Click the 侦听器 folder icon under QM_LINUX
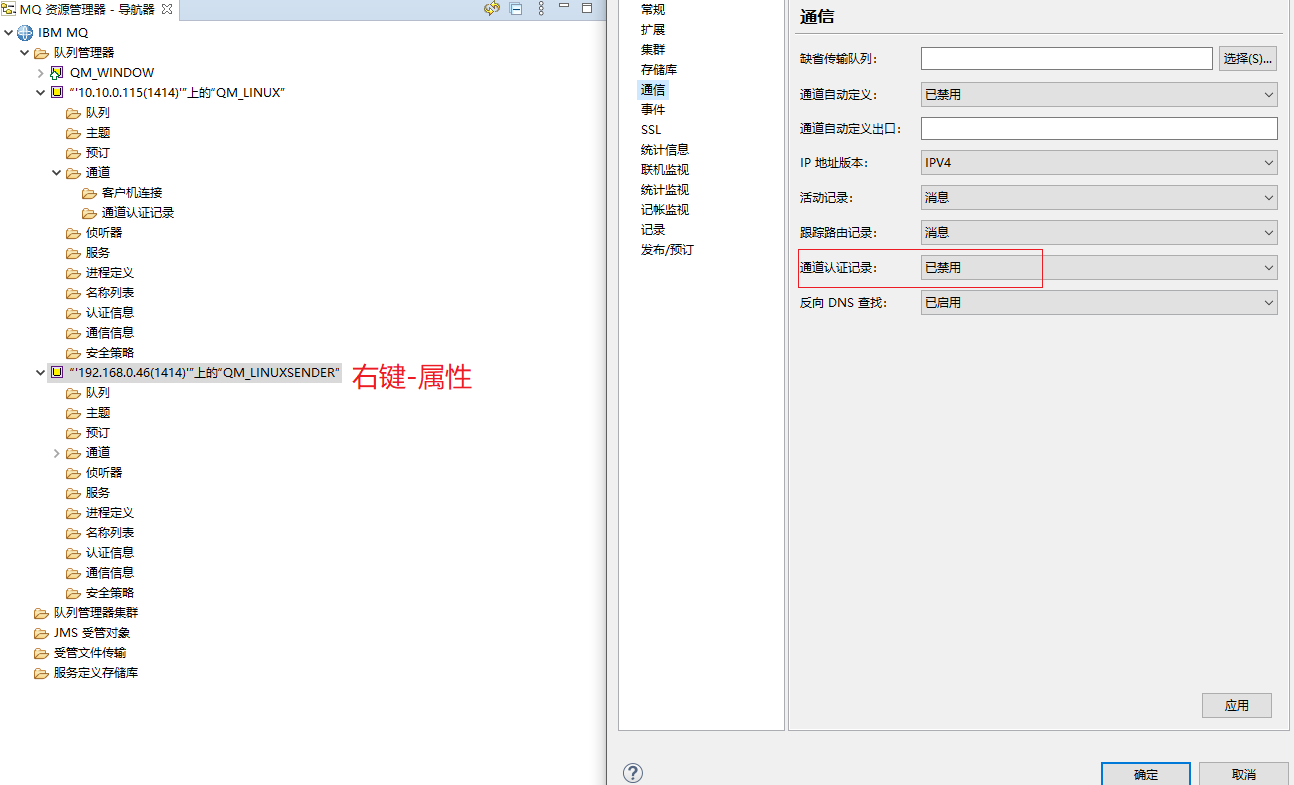This screenshot has width=1294, height=785. [73, 232]
